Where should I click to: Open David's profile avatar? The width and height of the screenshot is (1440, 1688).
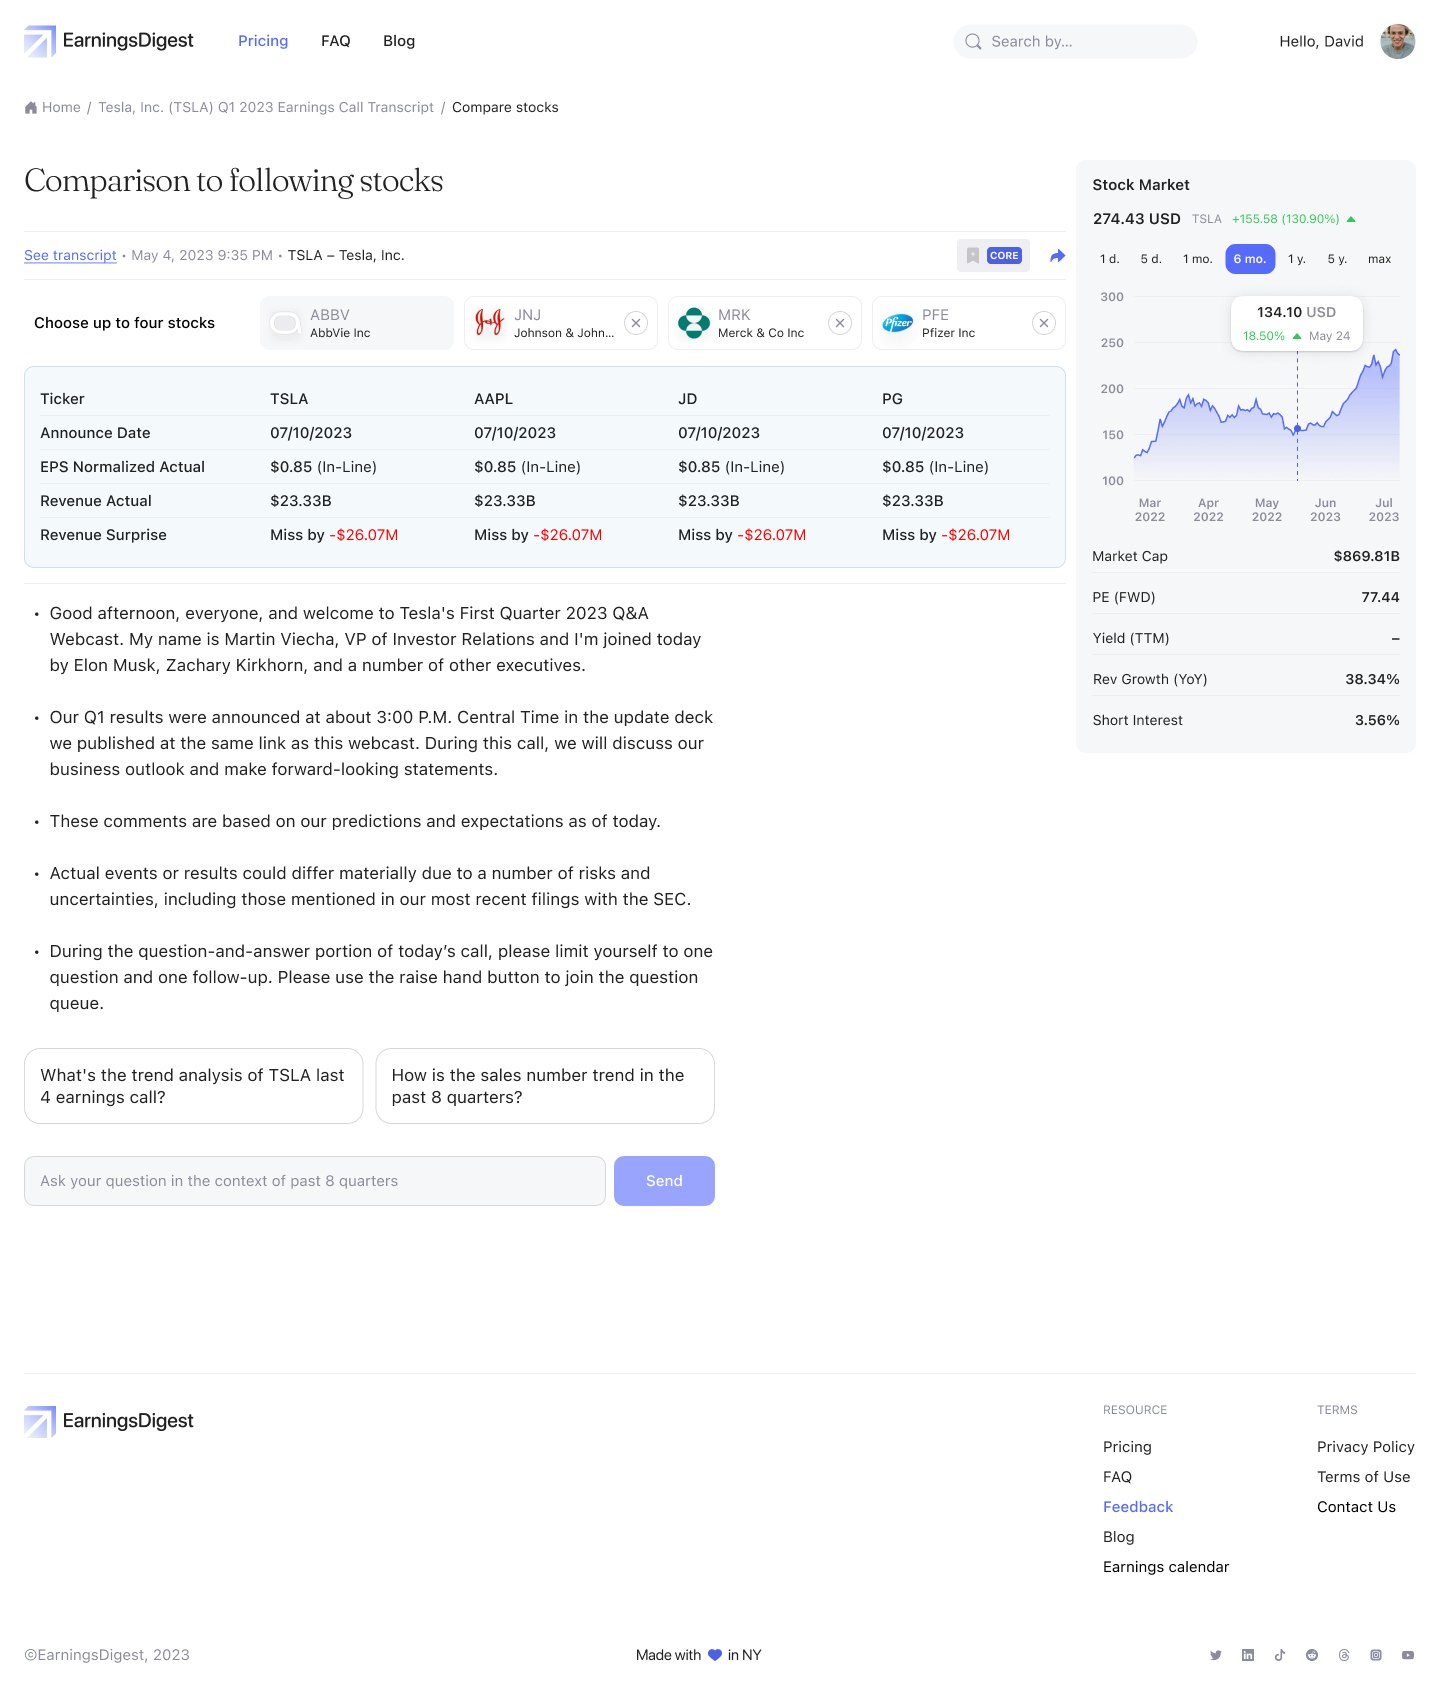pyautogui.click(x=1398, y=41)
